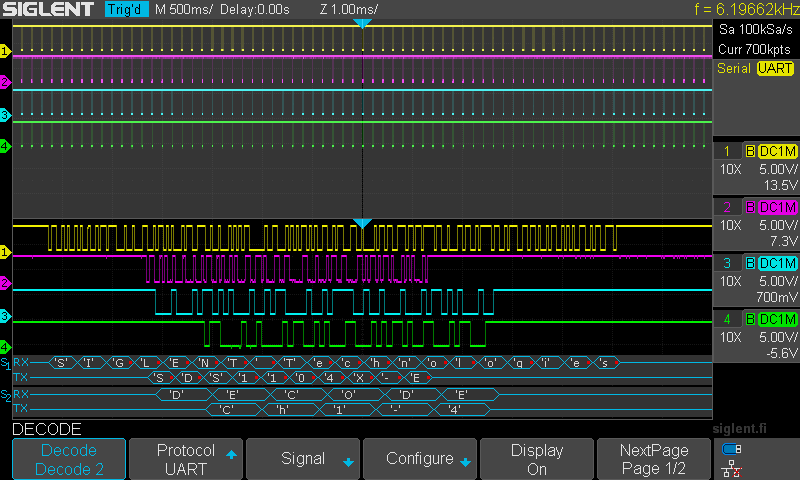Image resolution: width=800 pixels, height=480 pixels.
Task: Click the frequency counter f = 6.19662kHz
Action: [x=747, y=9]
